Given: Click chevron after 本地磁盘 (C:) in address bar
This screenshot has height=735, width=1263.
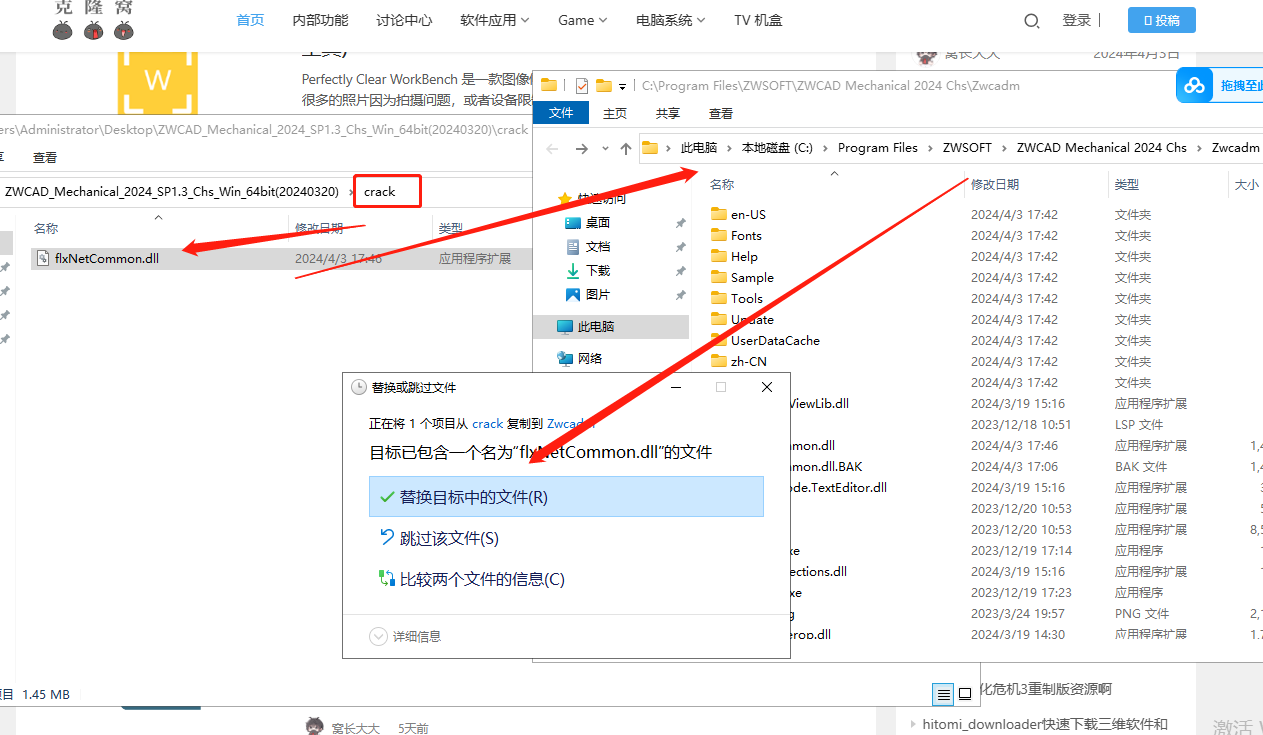Looking at the screenshot, I should (826, 148).
